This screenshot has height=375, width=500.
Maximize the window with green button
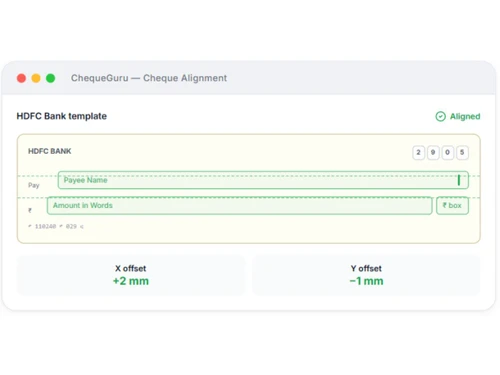point(51,78)
